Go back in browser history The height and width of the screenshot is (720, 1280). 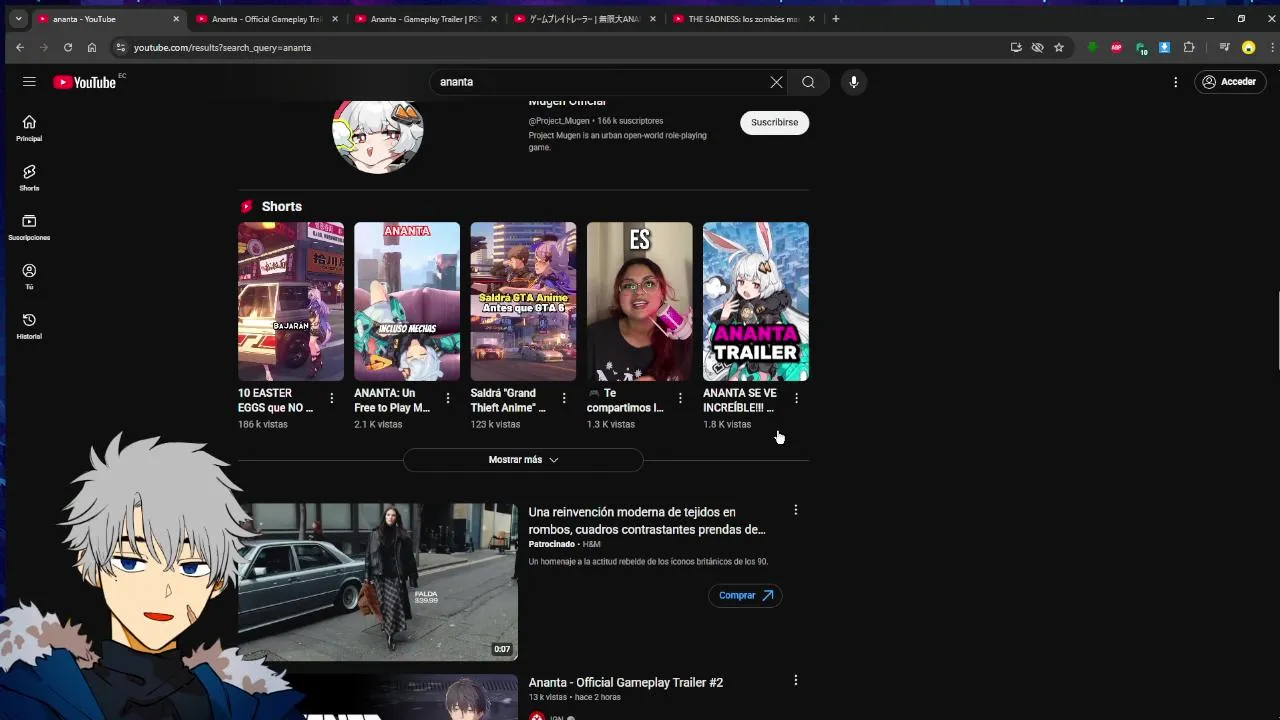click(20, 47)
